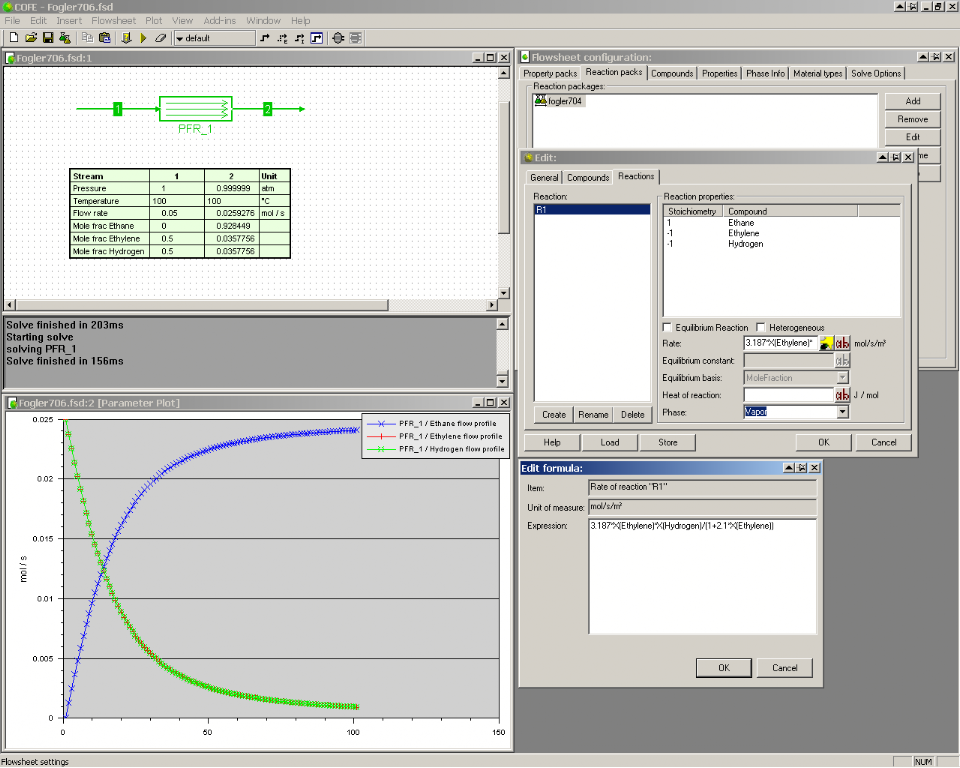Switch to the Compounds tab in Flowsheet configuration
Viewport: 960px width, 768px height.
[672, 73]
